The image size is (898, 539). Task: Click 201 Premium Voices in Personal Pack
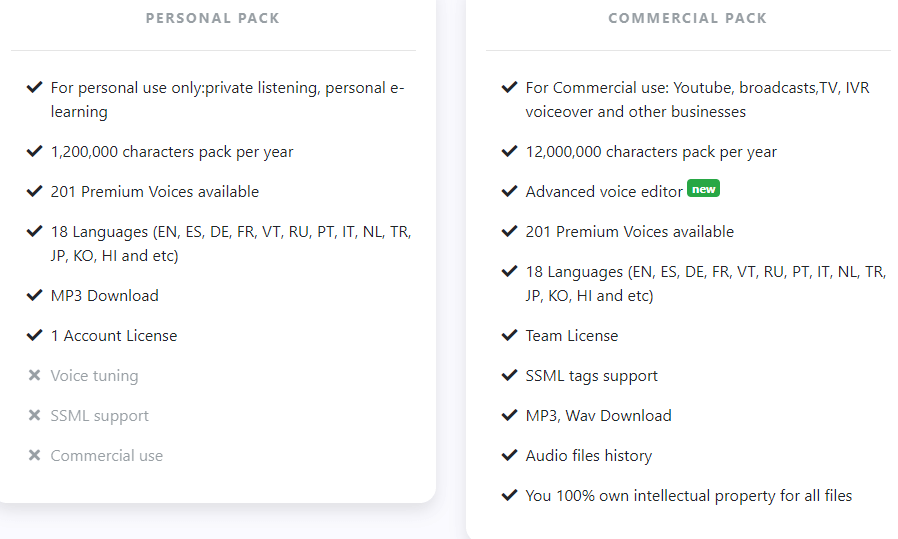click(x=155, y=192)
